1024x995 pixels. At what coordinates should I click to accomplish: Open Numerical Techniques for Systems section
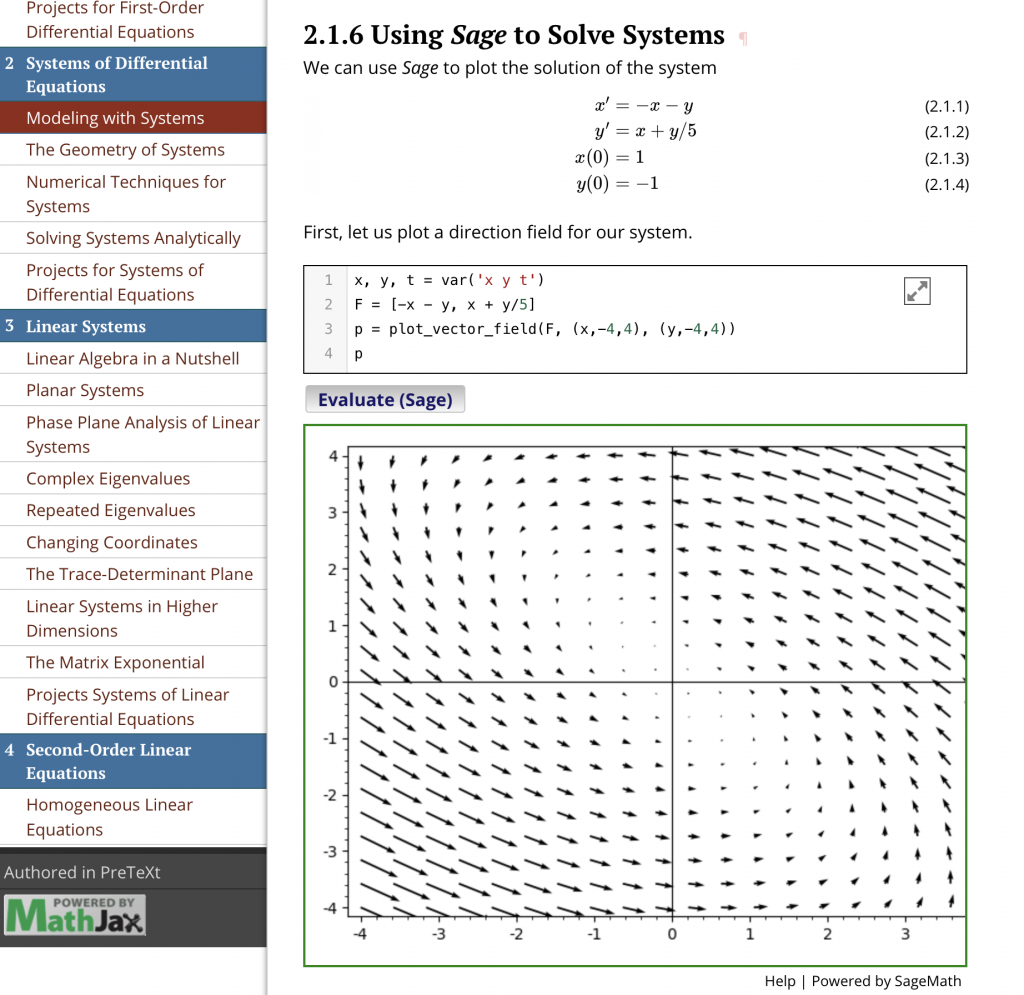coord(133,194)
